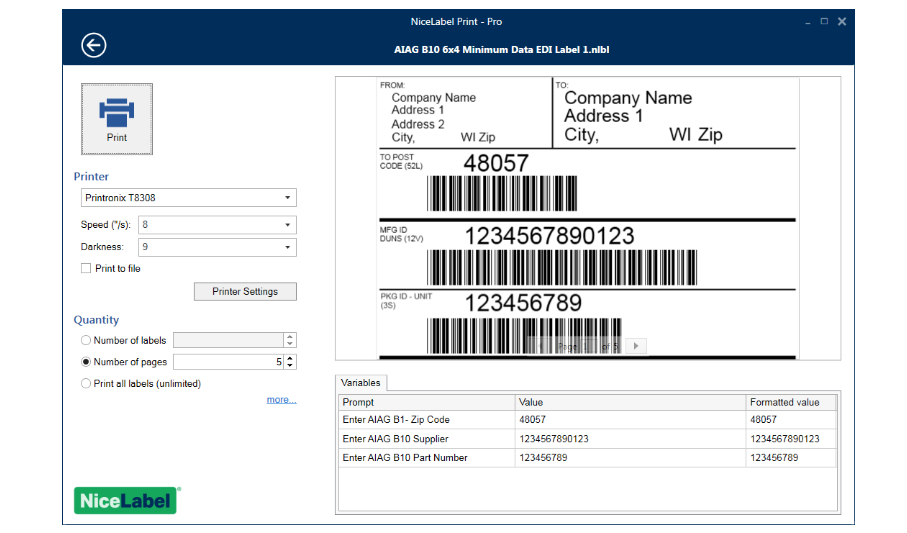This screenshot has width=907, height=533.
Task: Increase number of pages with up arrow
Action: pyautogui.click(x=290, y=358)
